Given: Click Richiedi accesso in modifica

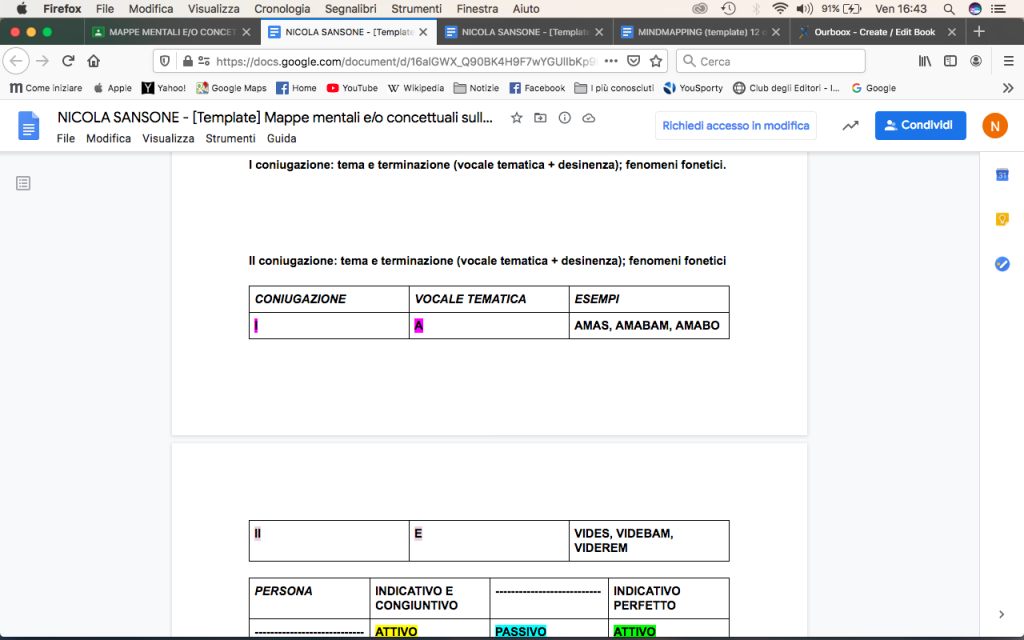Looking at the screenshot, I should [736, 126].
